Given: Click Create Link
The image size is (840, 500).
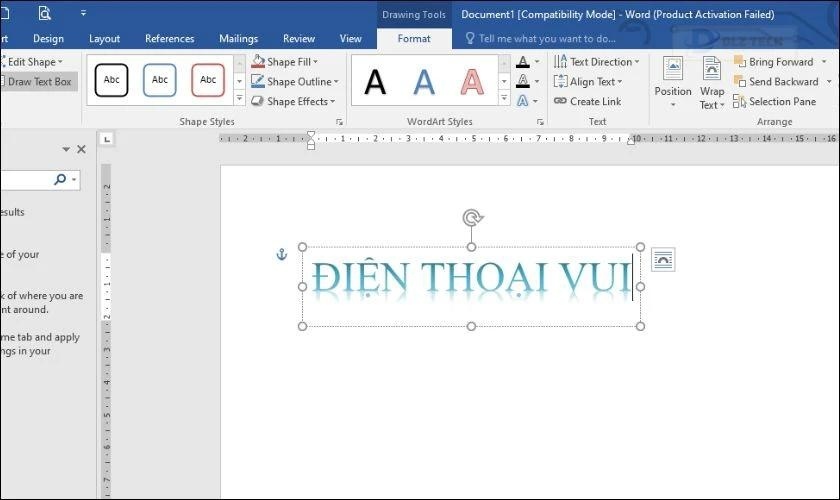Looking at the screenshot, I should tap(588, 101).
